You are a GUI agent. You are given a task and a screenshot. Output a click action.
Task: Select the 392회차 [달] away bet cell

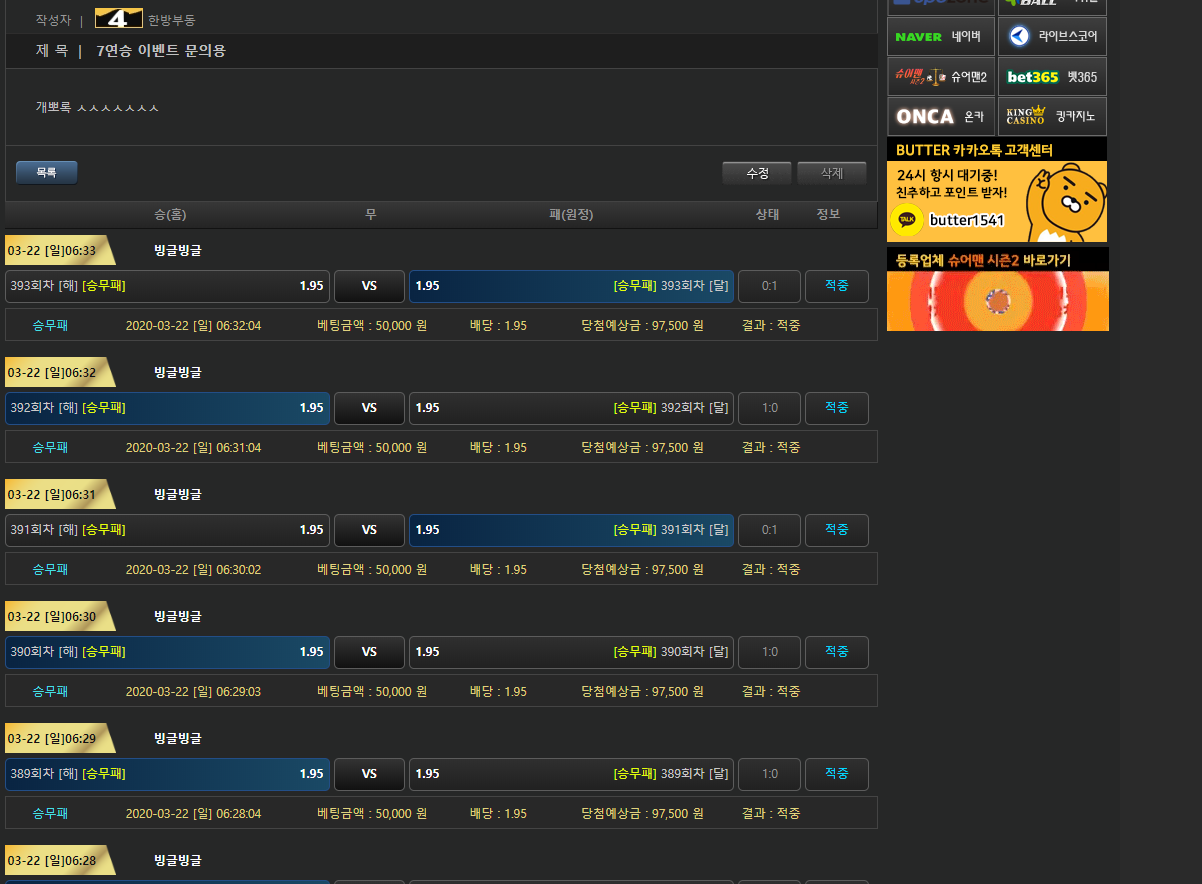point(571,408)
